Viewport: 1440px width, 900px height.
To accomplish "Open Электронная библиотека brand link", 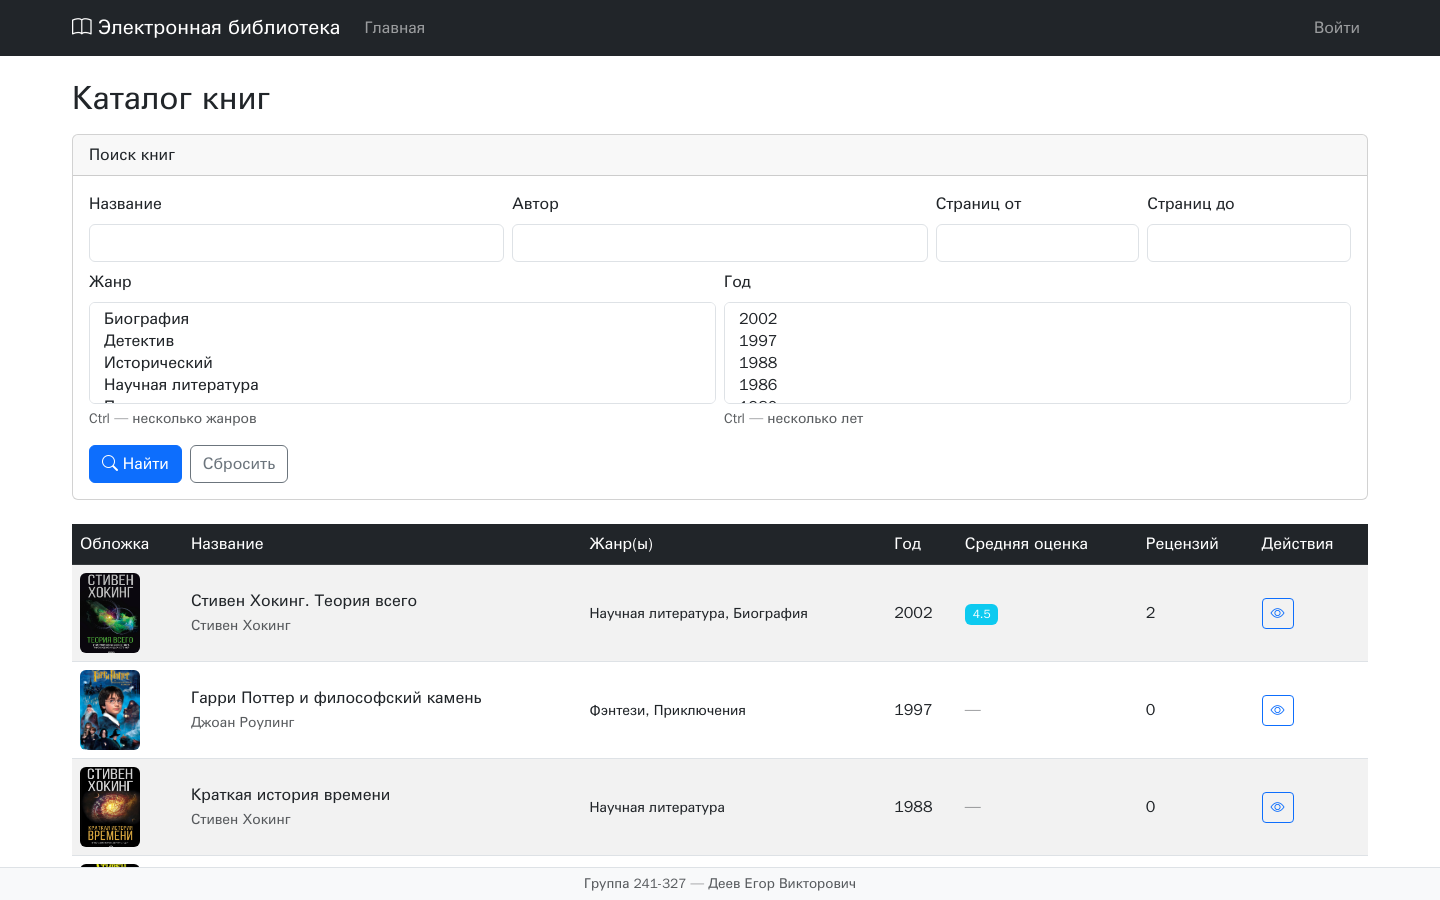I will click(x=206, y=27).
